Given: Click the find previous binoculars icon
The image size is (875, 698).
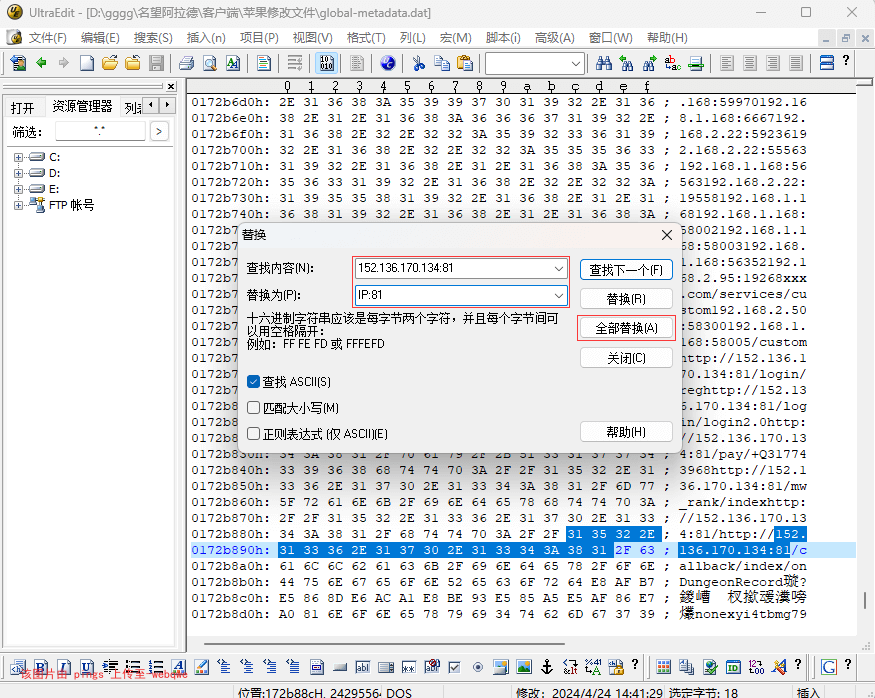Looking at the screenshot, I should tap(627, 62).
